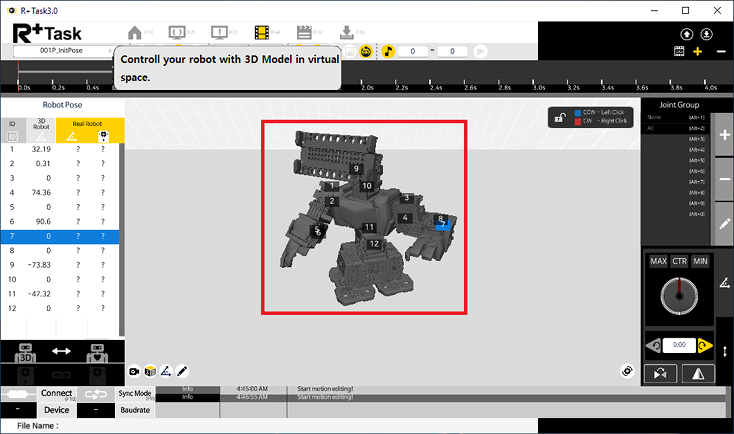
Task: Click the pencil edit icon below viewport
Action: [182, 370]
